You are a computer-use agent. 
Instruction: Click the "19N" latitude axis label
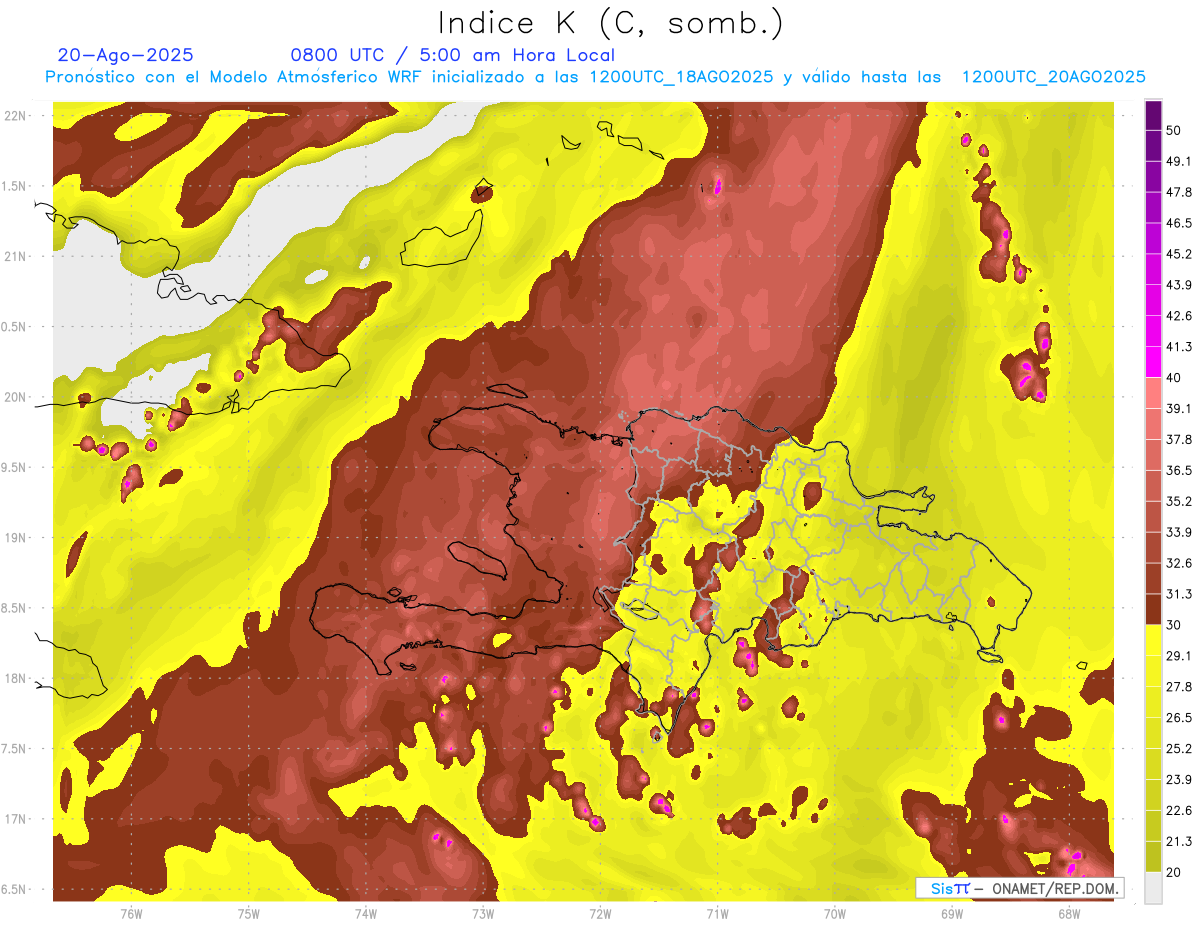(x=16, y=538)
